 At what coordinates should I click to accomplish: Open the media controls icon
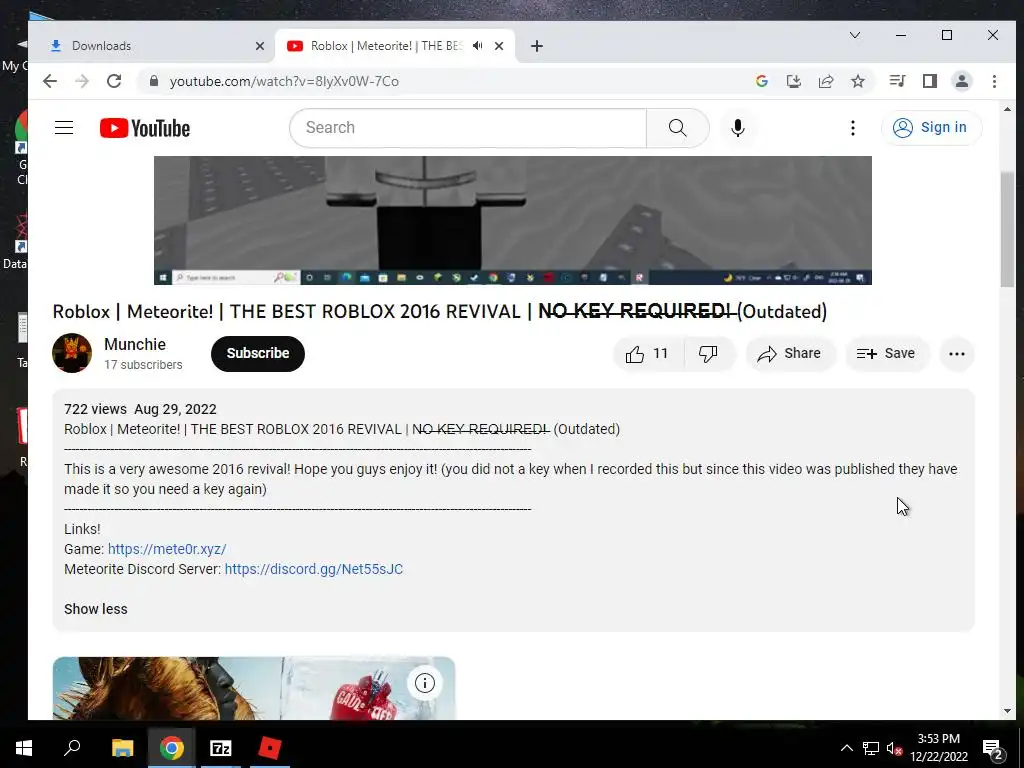click(x=897, y=81)
